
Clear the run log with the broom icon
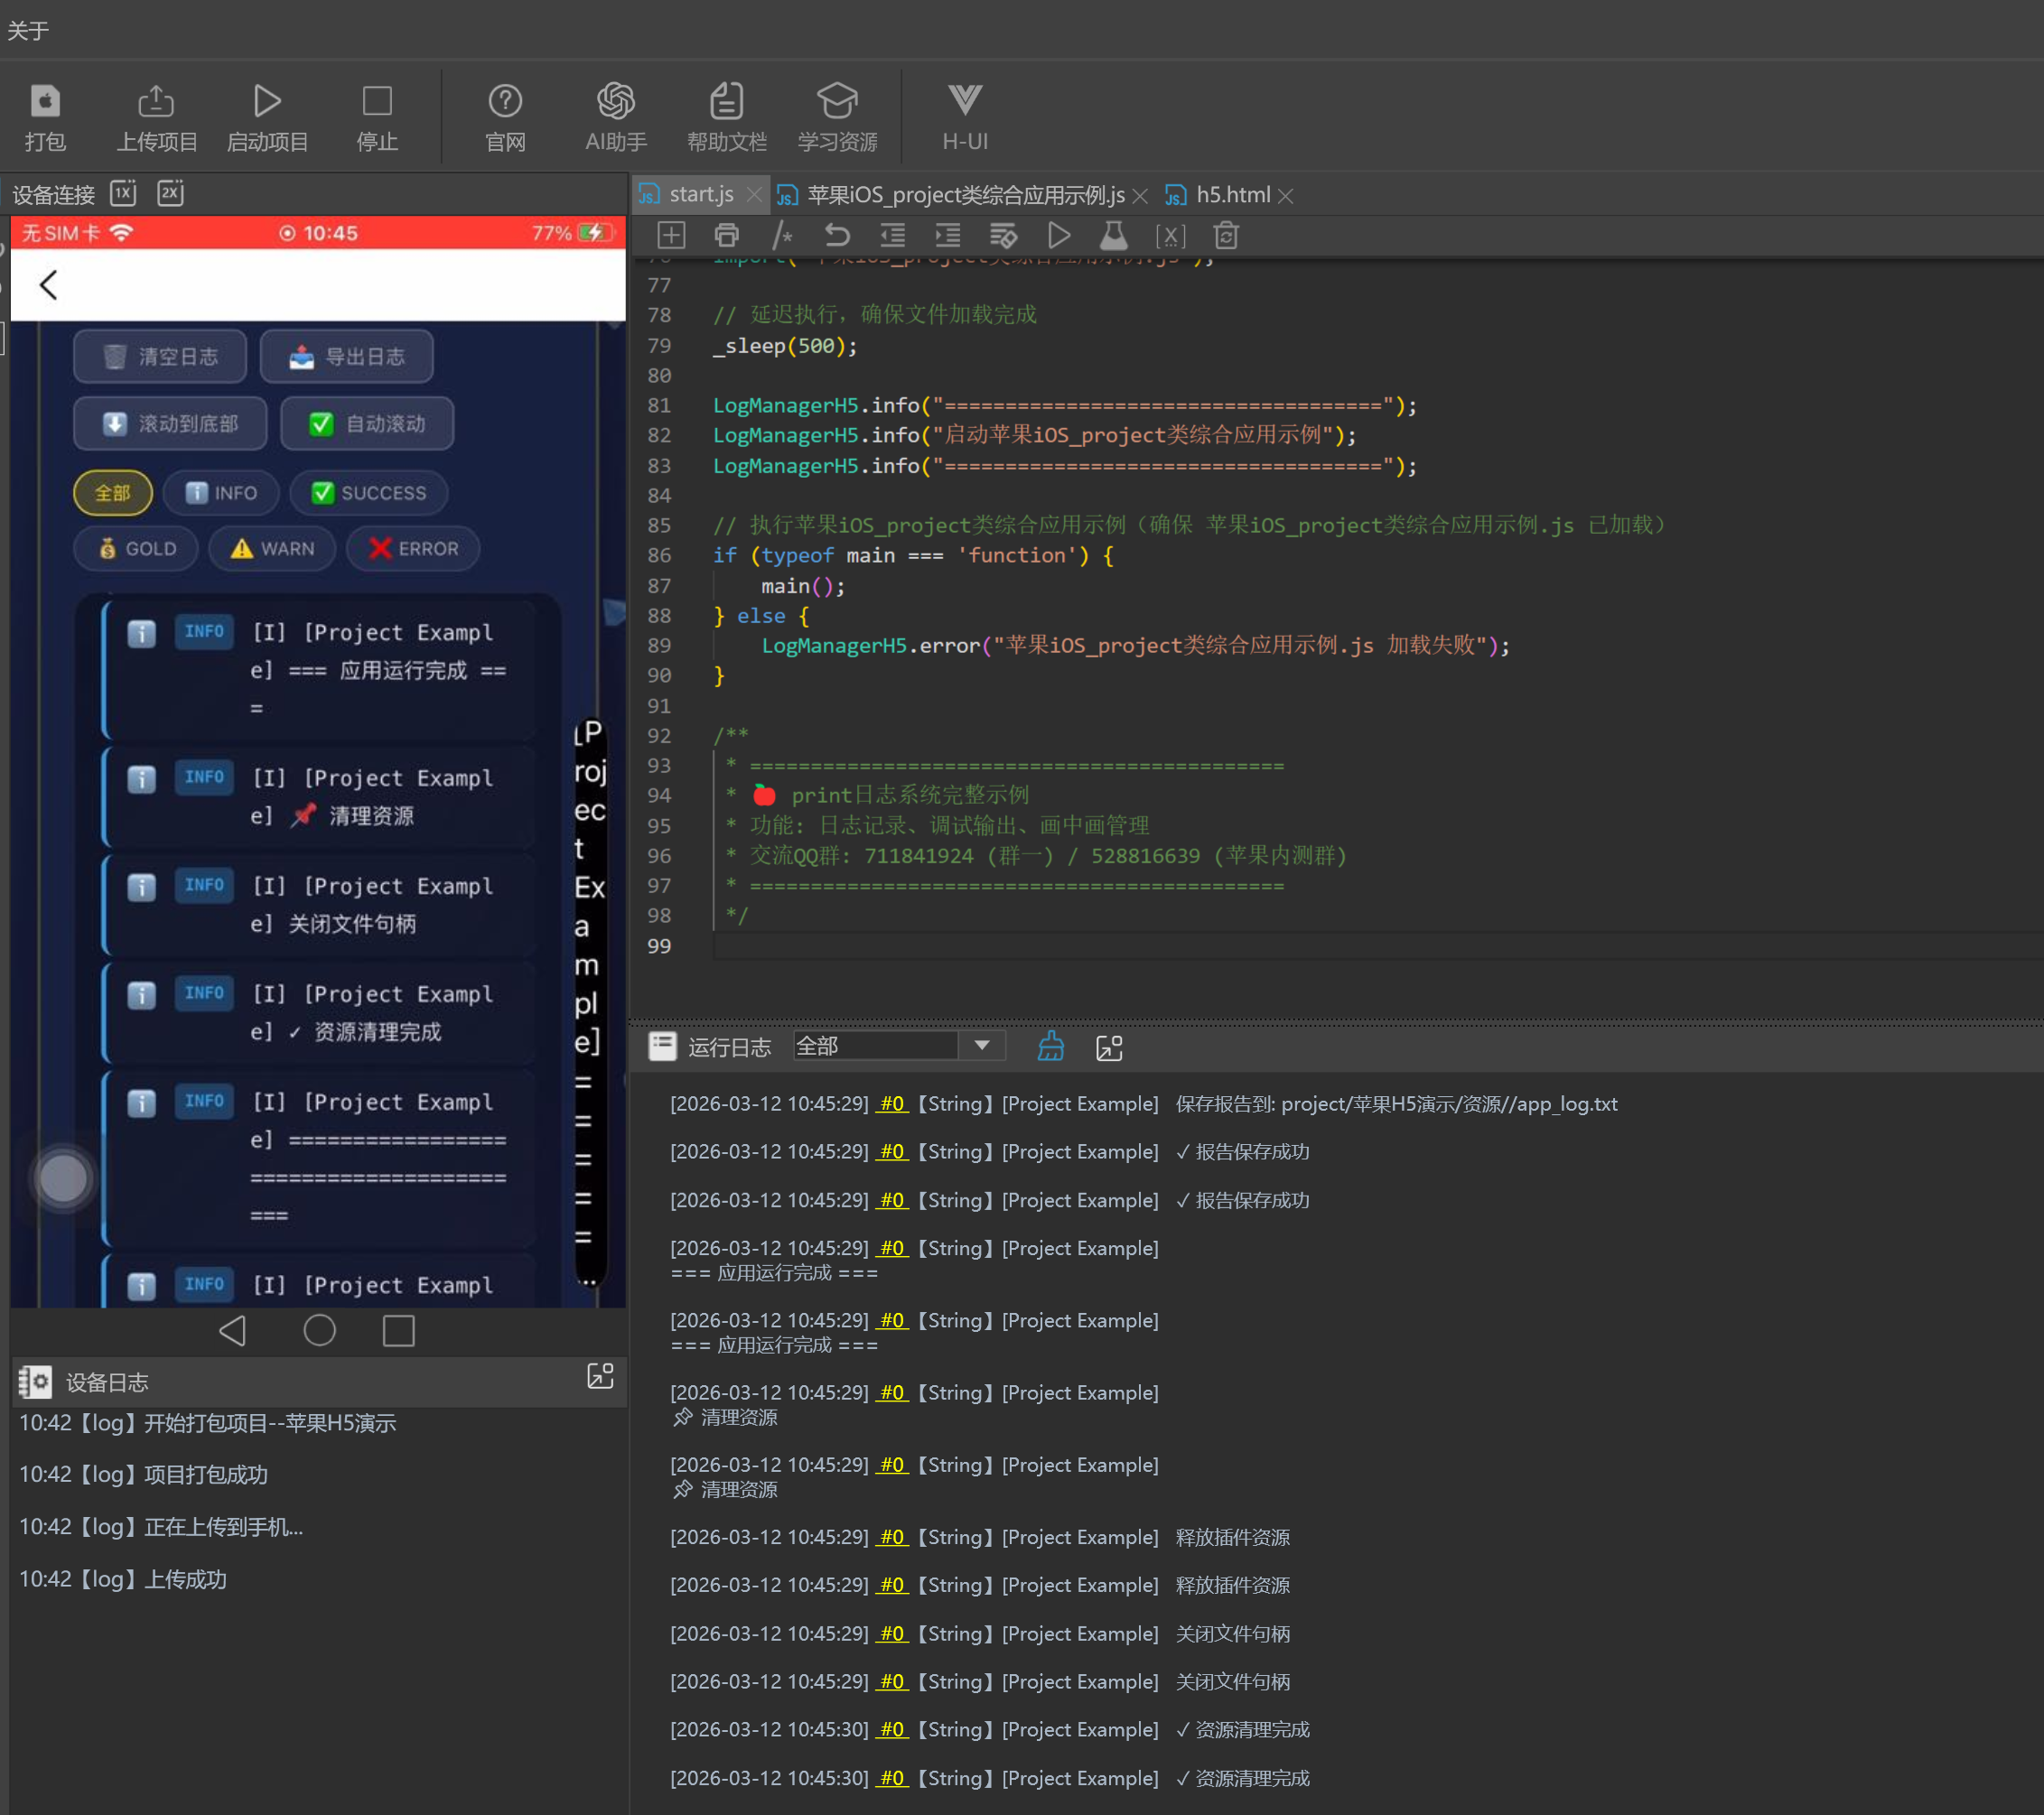[x=1051, y=1047]
